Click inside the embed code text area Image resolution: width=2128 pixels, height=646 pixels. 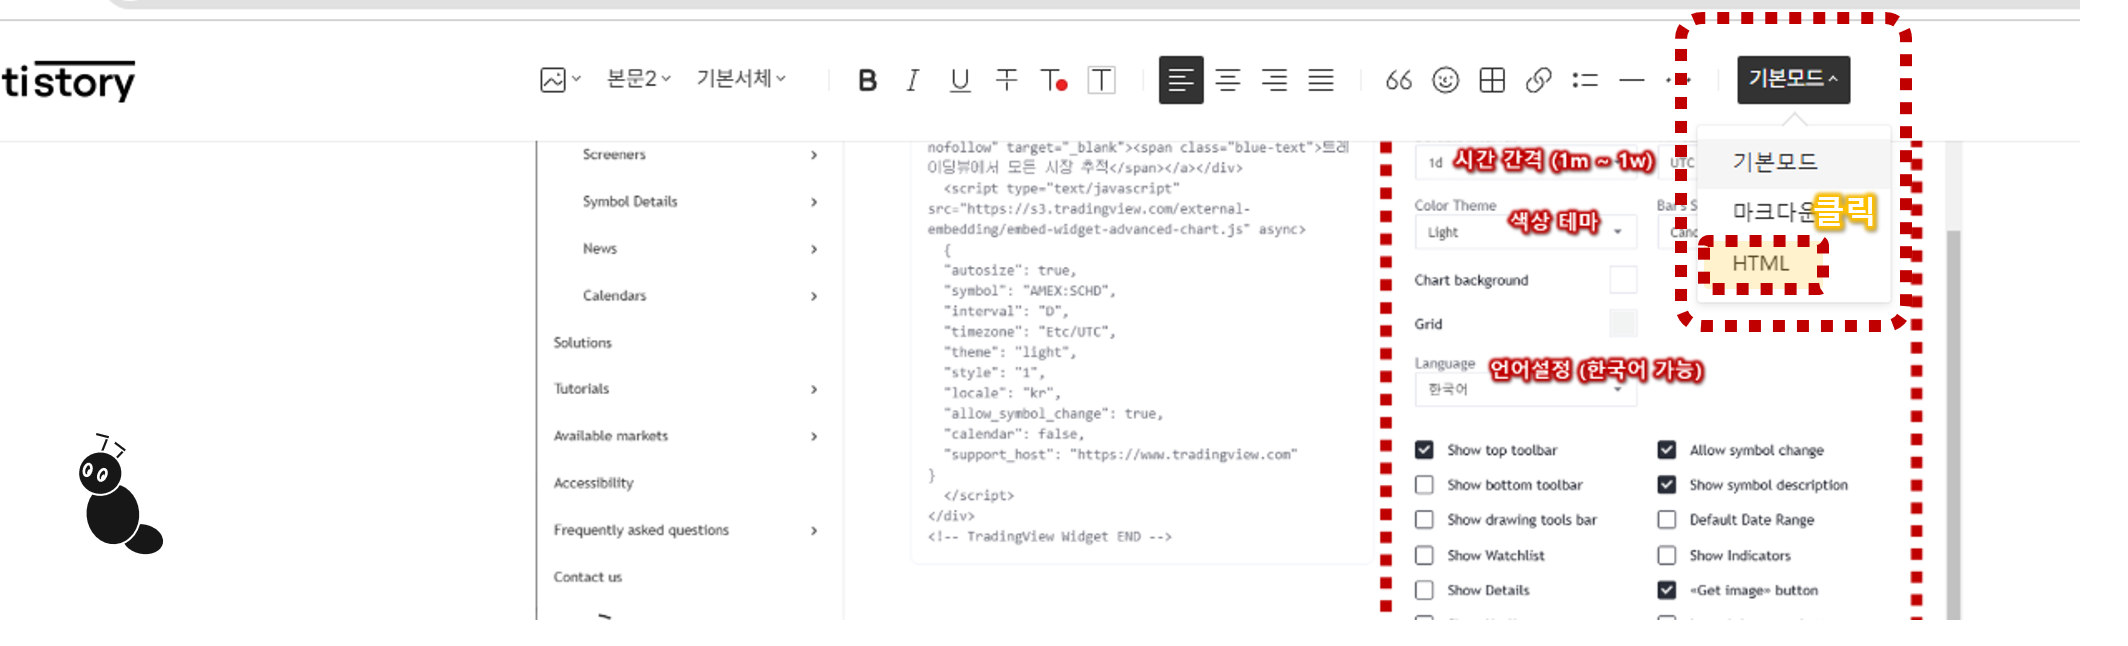click(x=1140, y=350)
